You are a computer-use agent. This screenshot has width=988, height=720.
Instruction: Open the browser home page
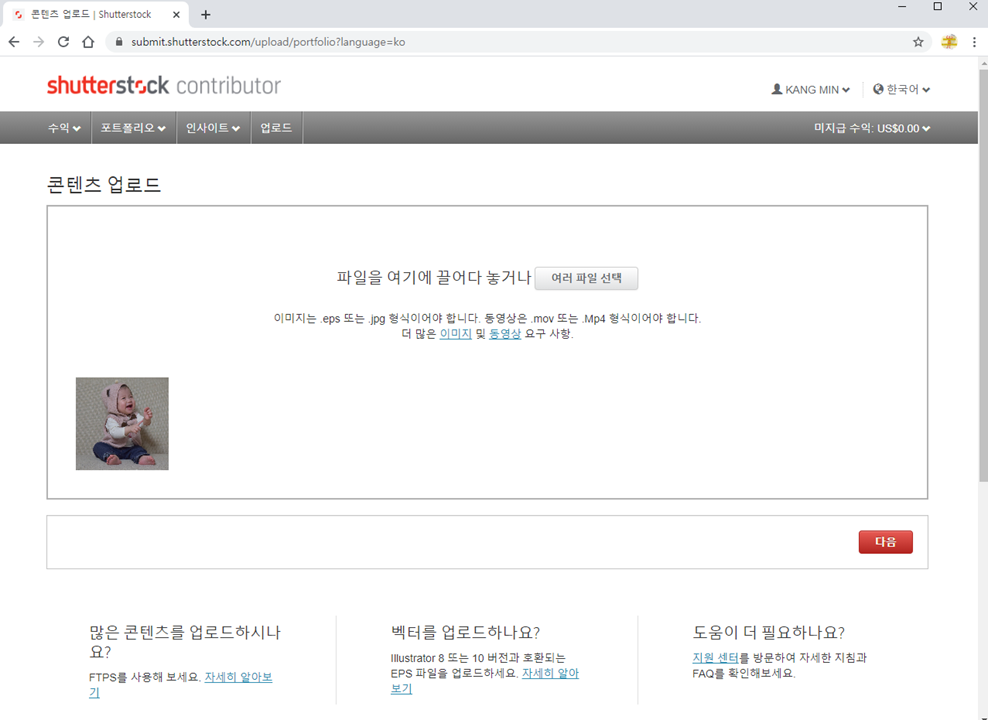tap(88, 42)
